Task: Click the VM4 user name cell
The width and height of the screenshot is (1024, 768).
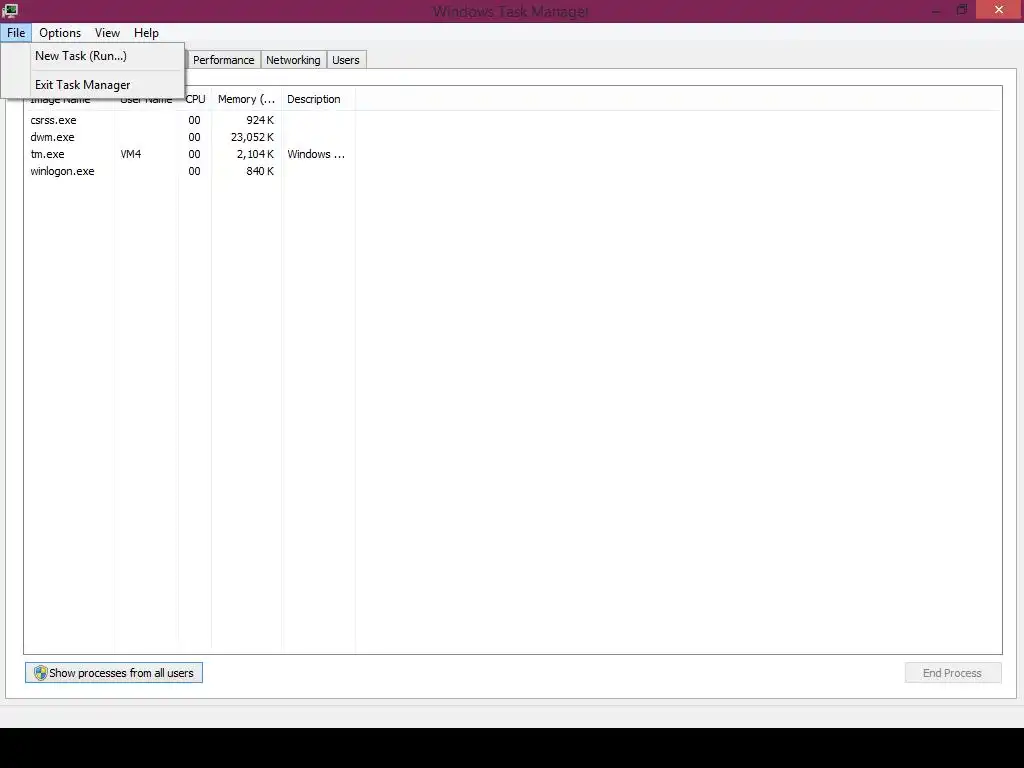Action: [x=131, y=154]
